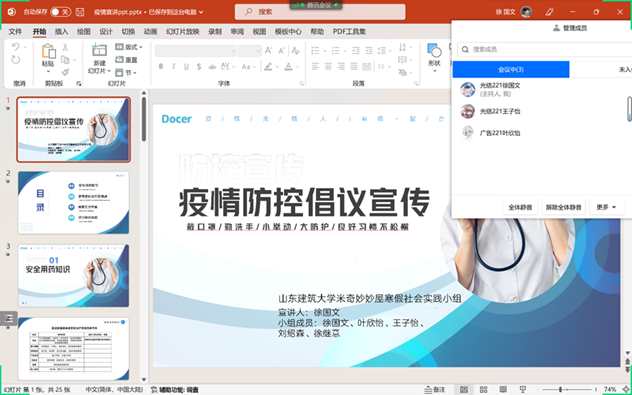Select the slide 3 thumbnail
The height and width of the screenshot is (395, 632).
(x=73, y=276)
